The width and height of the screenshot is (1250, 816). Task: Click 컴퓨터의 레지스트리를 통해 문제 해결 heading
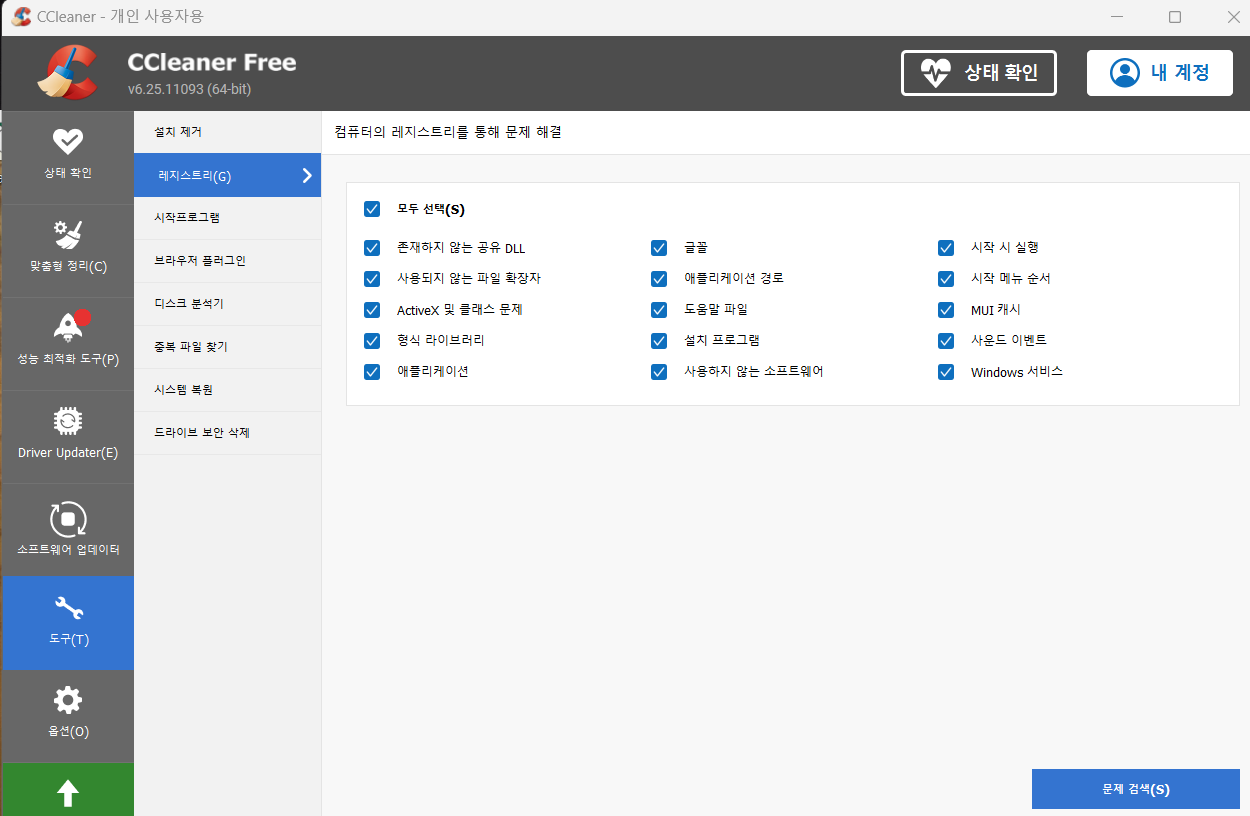(x=448, y=132)
